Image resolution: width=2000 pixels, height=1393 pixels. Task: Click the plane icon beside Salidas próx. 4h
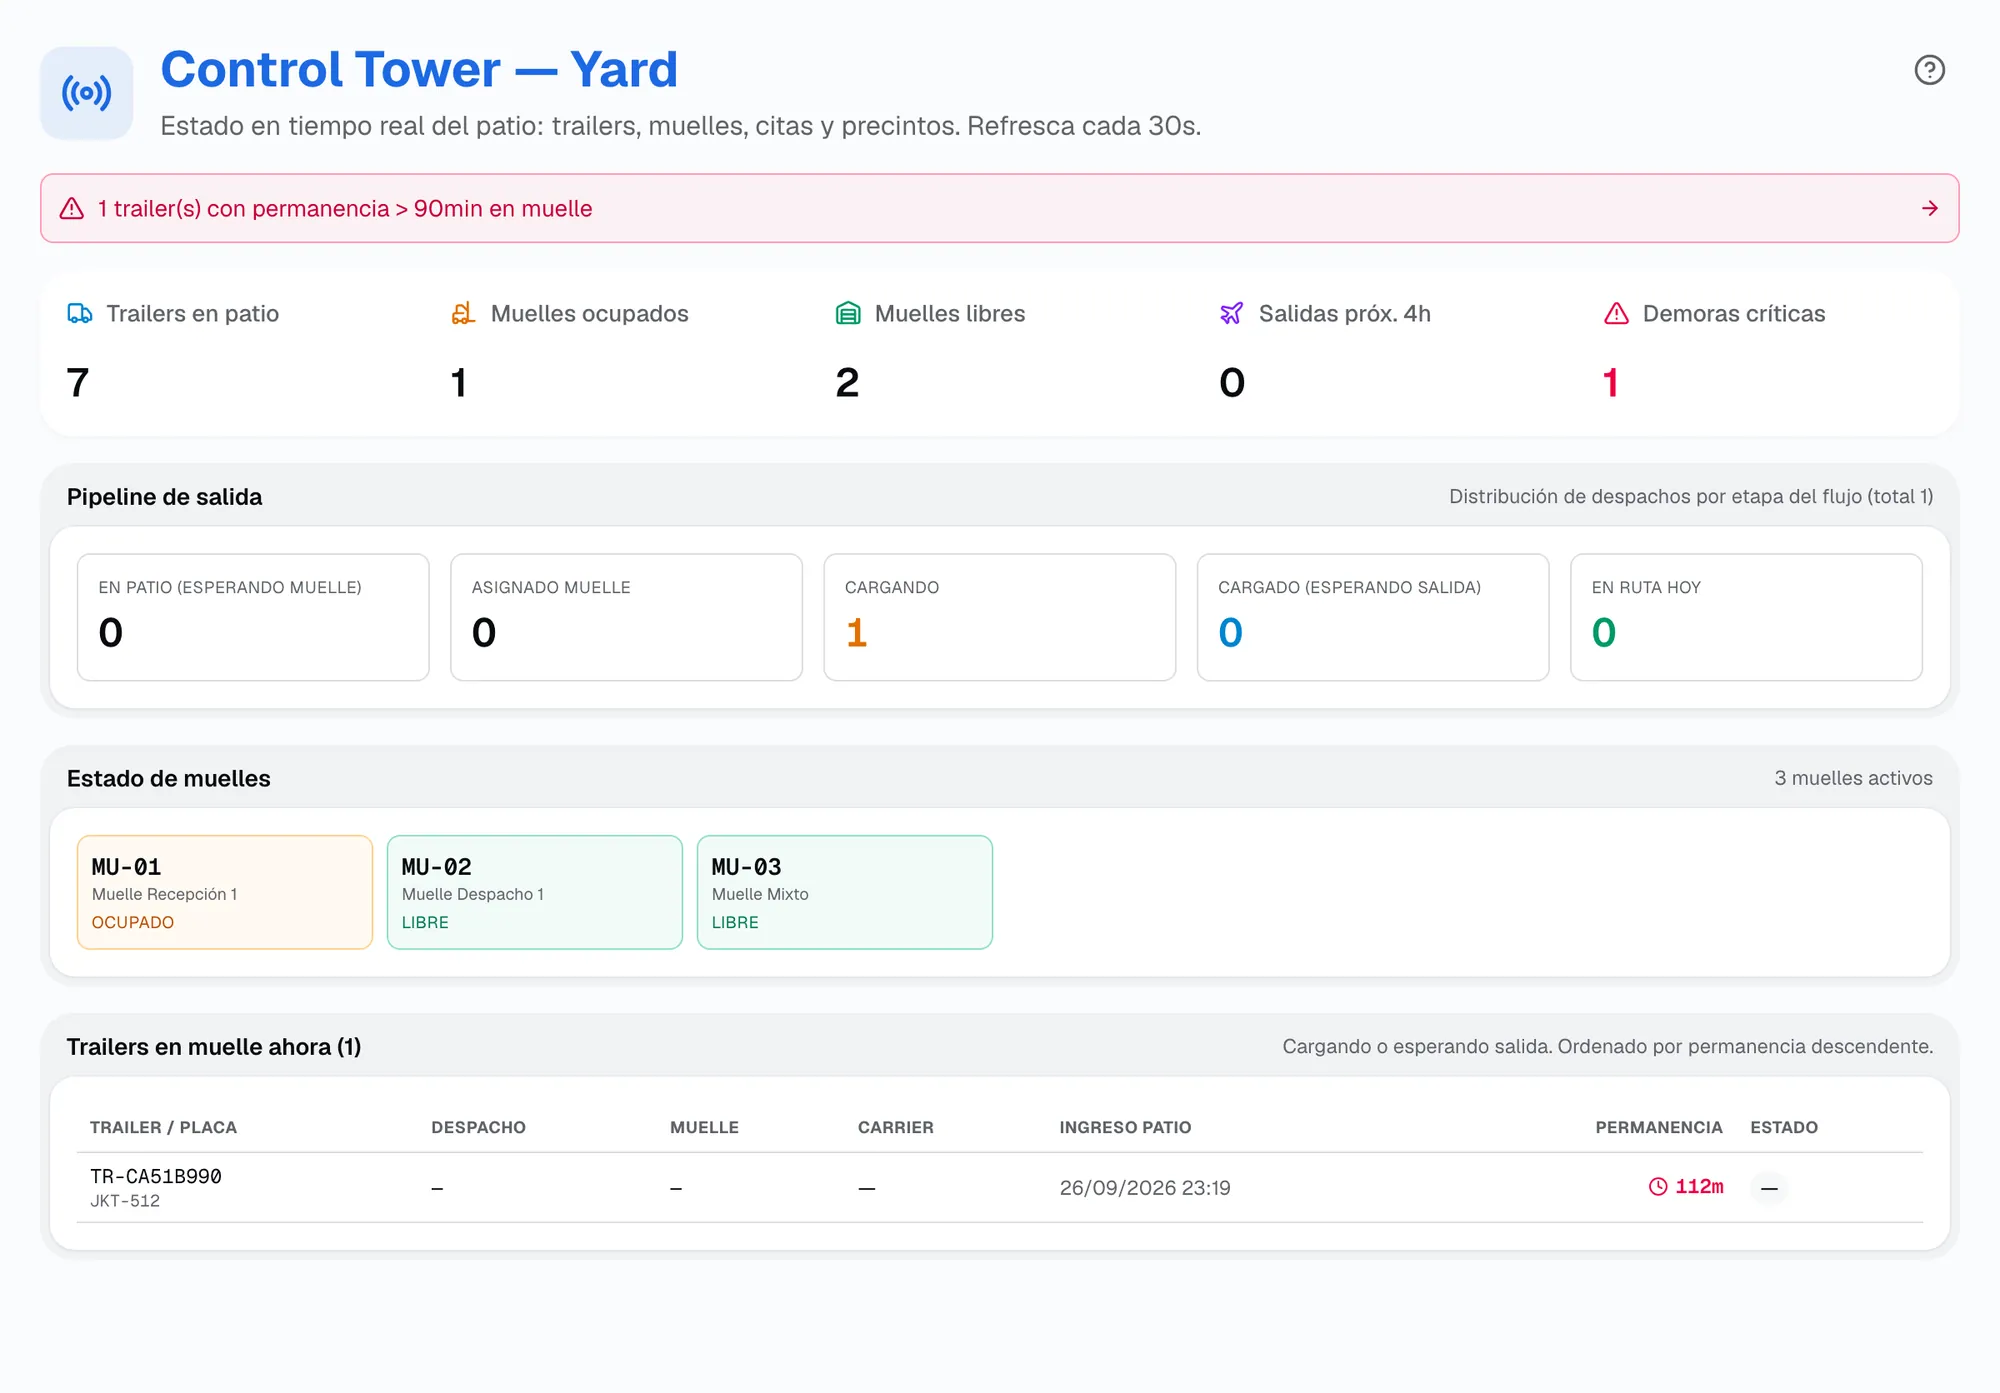coord(1231,313)
